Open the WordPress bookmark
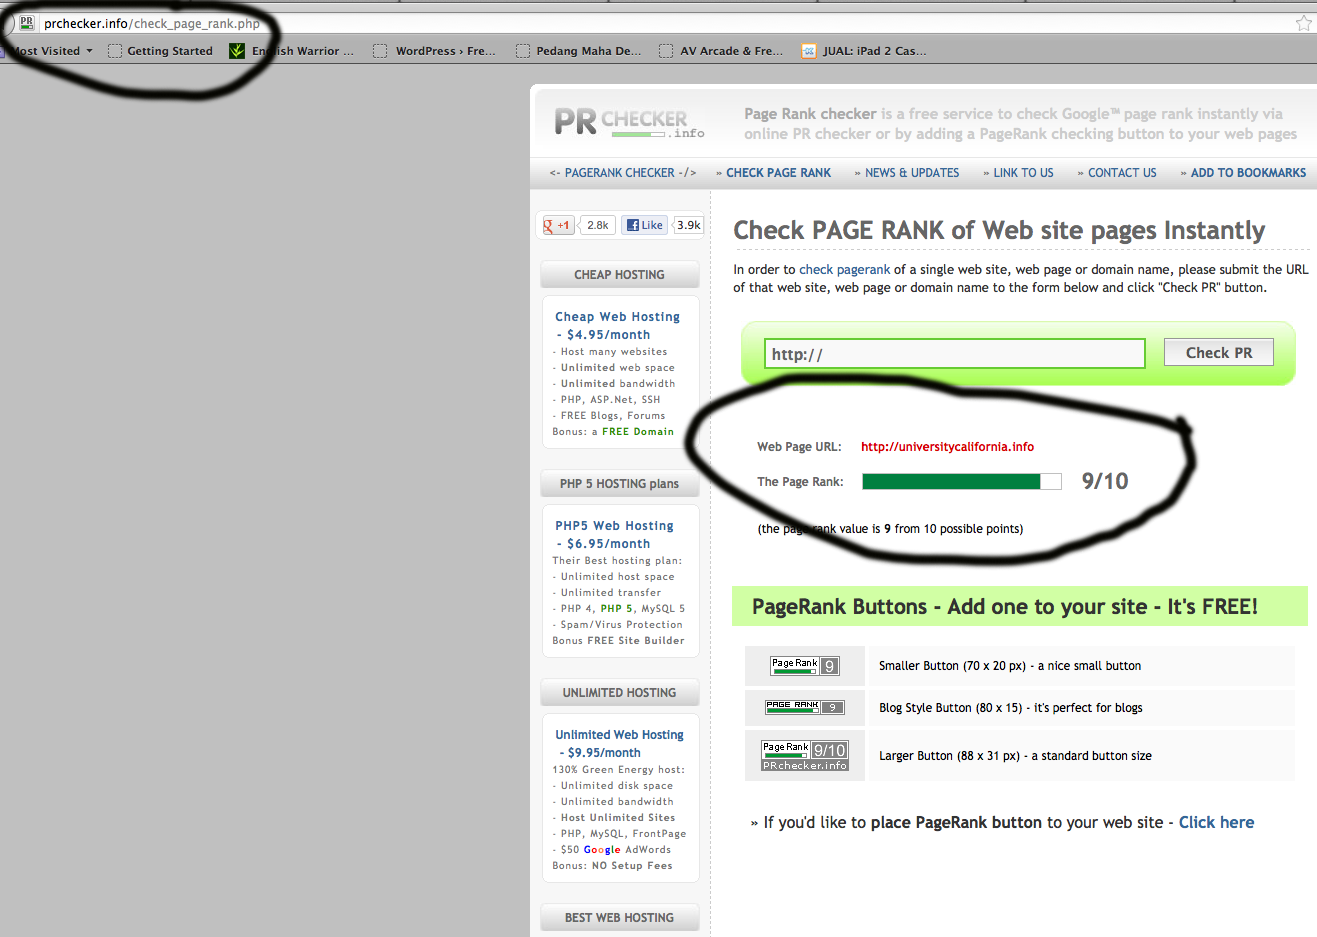Image resolution: width=1317 pixels, height=937 pixels. [x=434, y=51]
